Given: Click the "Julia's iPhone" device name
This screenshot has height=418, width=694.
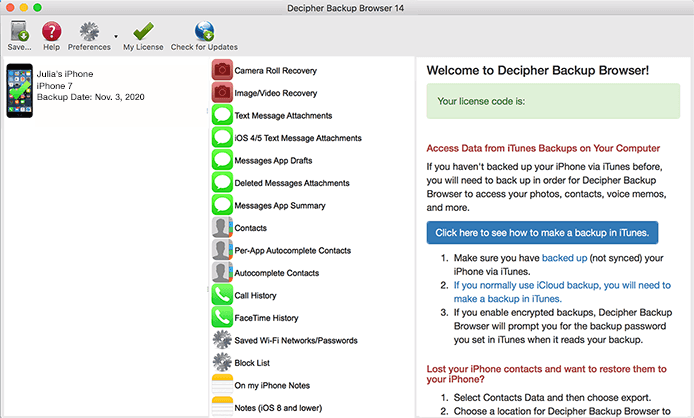Looking at the screenshot, I should [65, 74].
